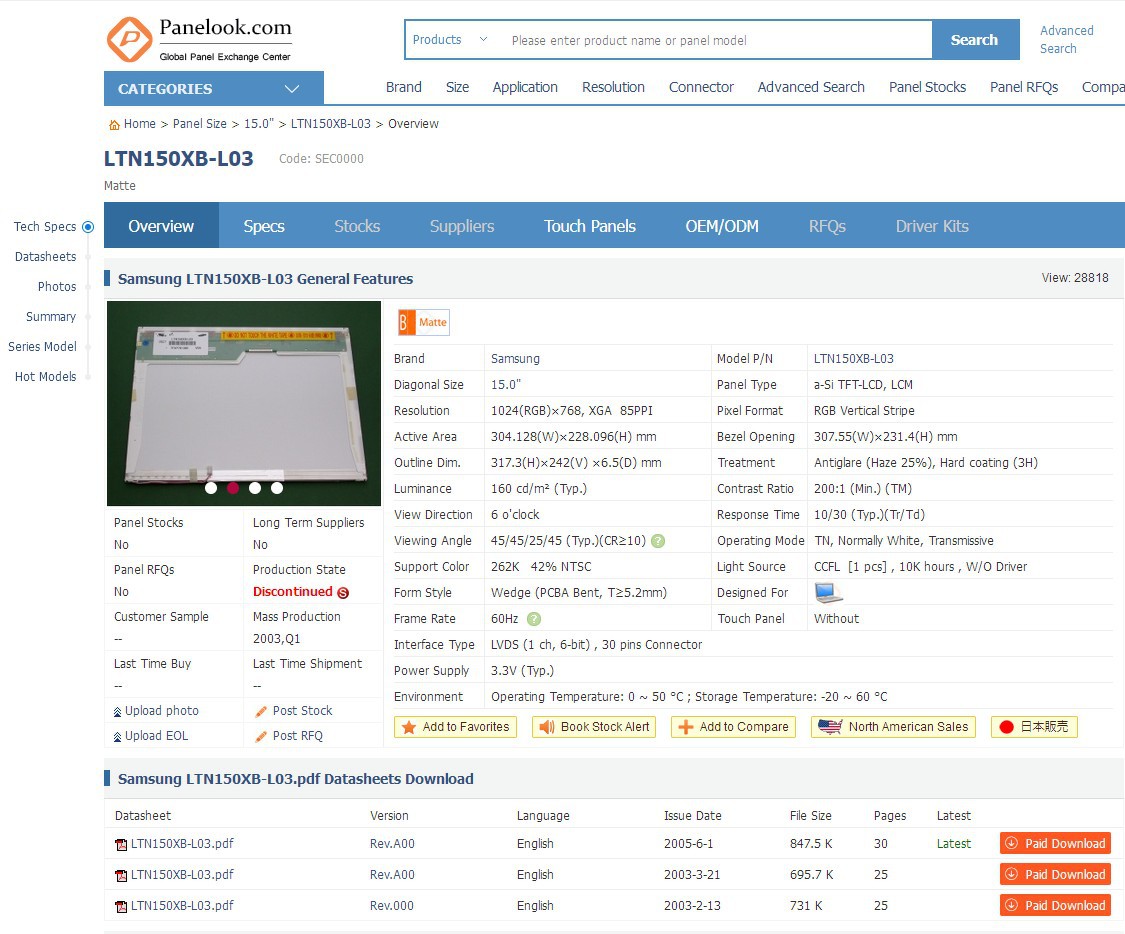Image resolution: width=1125 pixels, height=934 pixels.
Task: Focus the product name search field
Action: click(715, 40)
